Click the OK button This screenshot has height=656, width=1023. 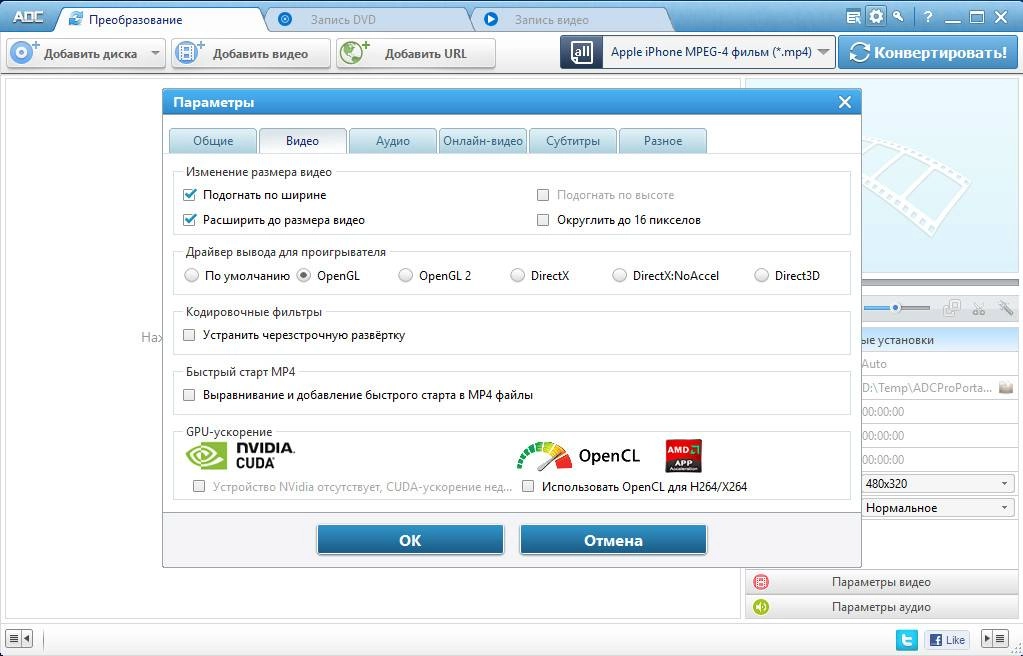(x=410, y=540)
